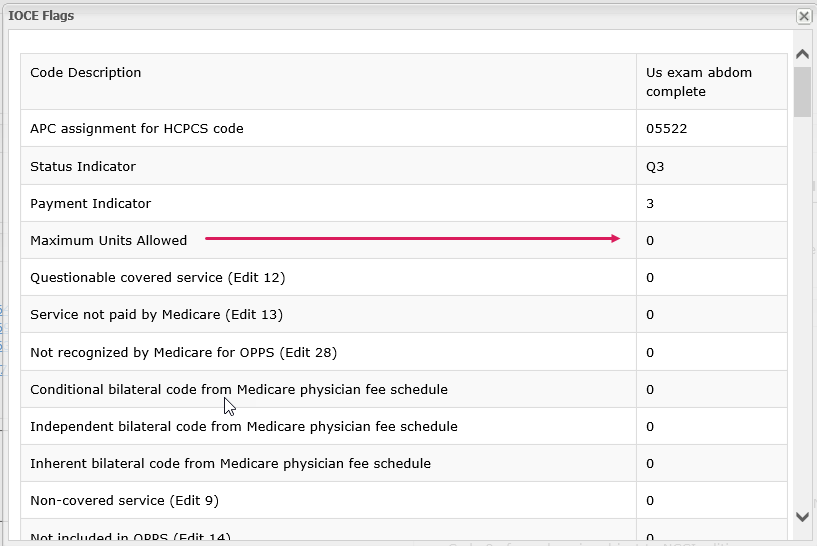Click the Status Indicator row label

[x=83, y=166]
